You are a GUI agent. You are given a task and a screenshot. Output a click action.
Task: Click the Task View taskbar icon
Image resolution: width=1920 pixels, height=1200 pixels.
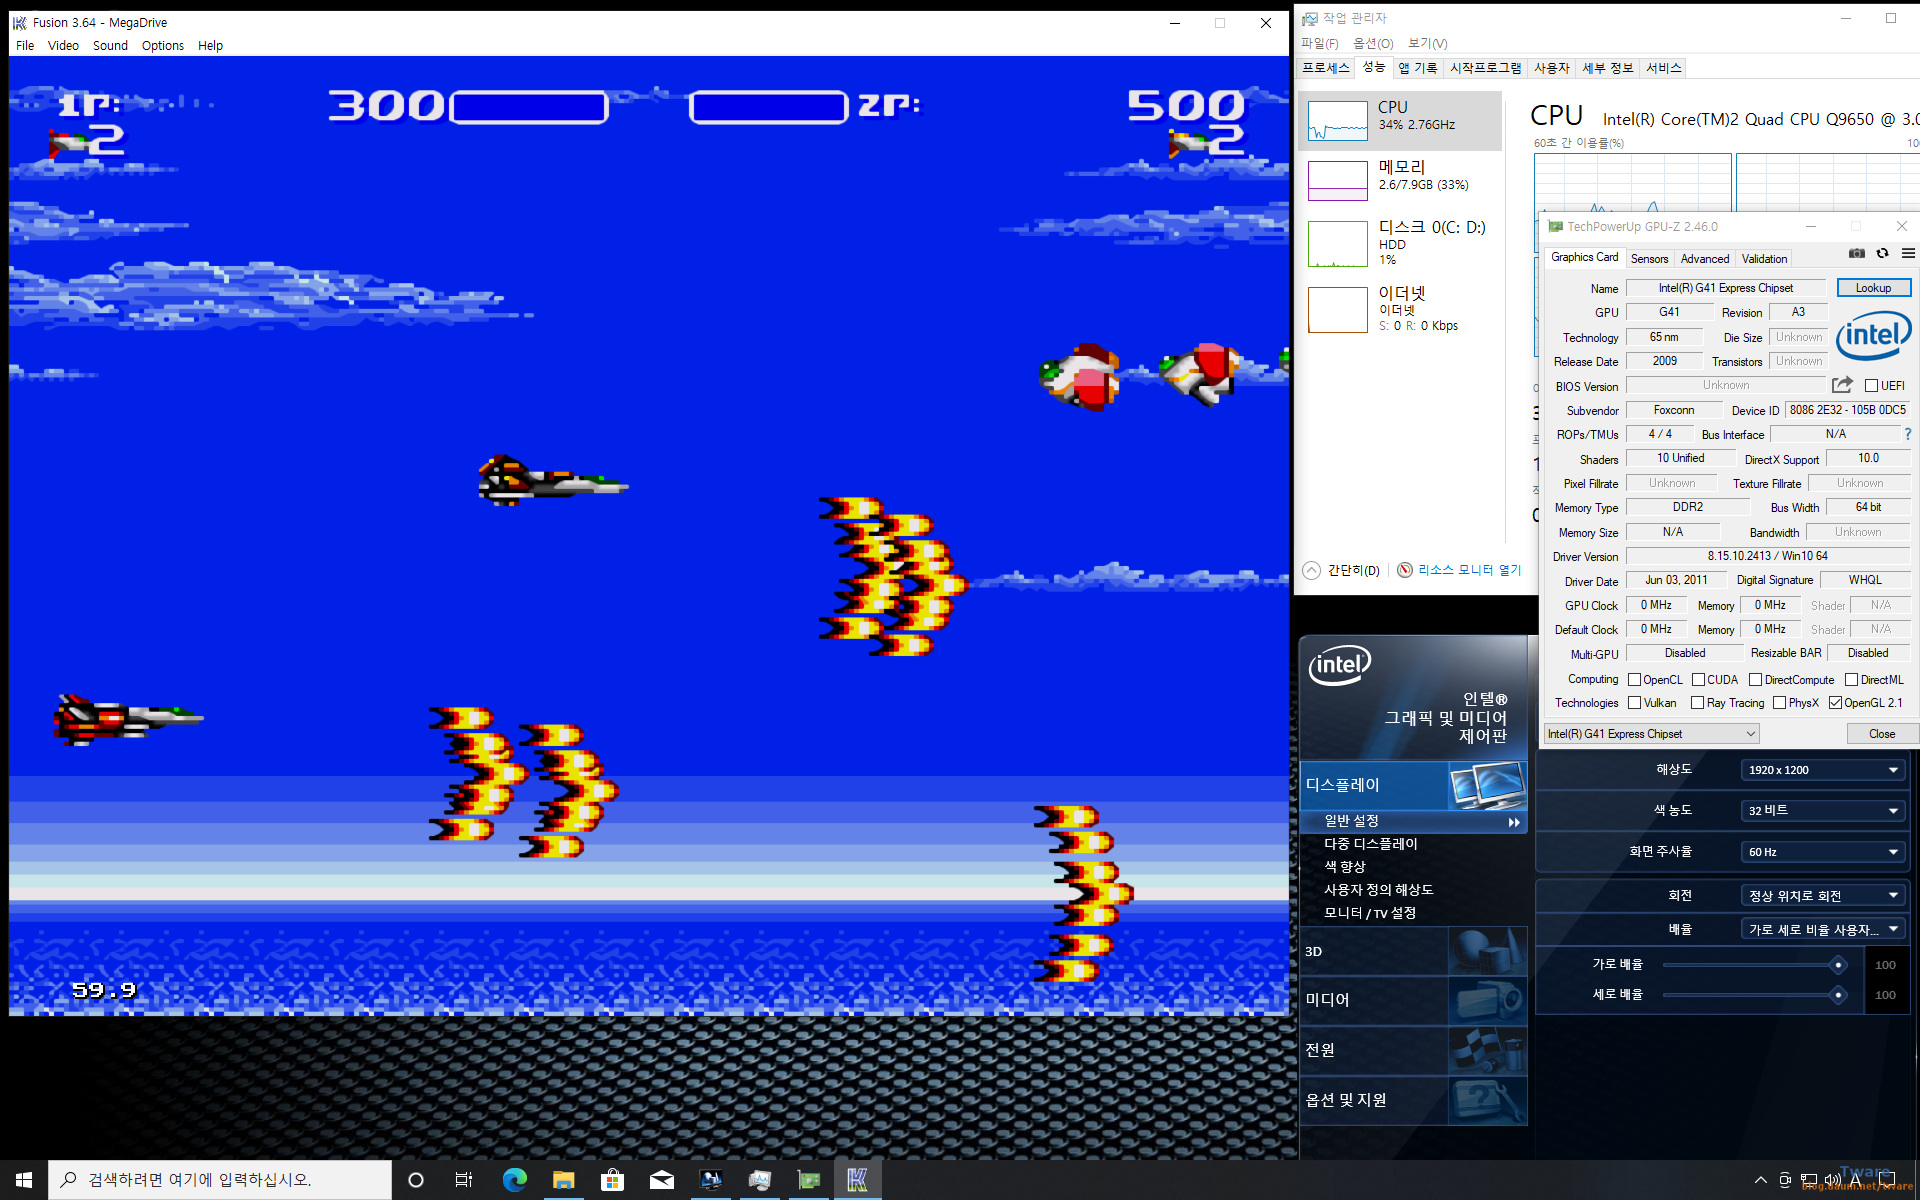(x=464, y=1180)
